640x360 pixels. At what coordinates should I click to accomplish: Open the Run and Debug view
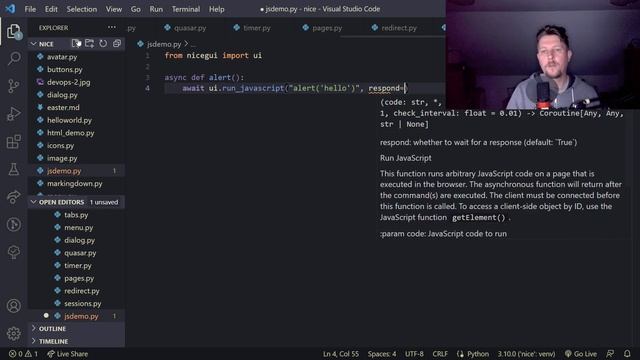13,114
